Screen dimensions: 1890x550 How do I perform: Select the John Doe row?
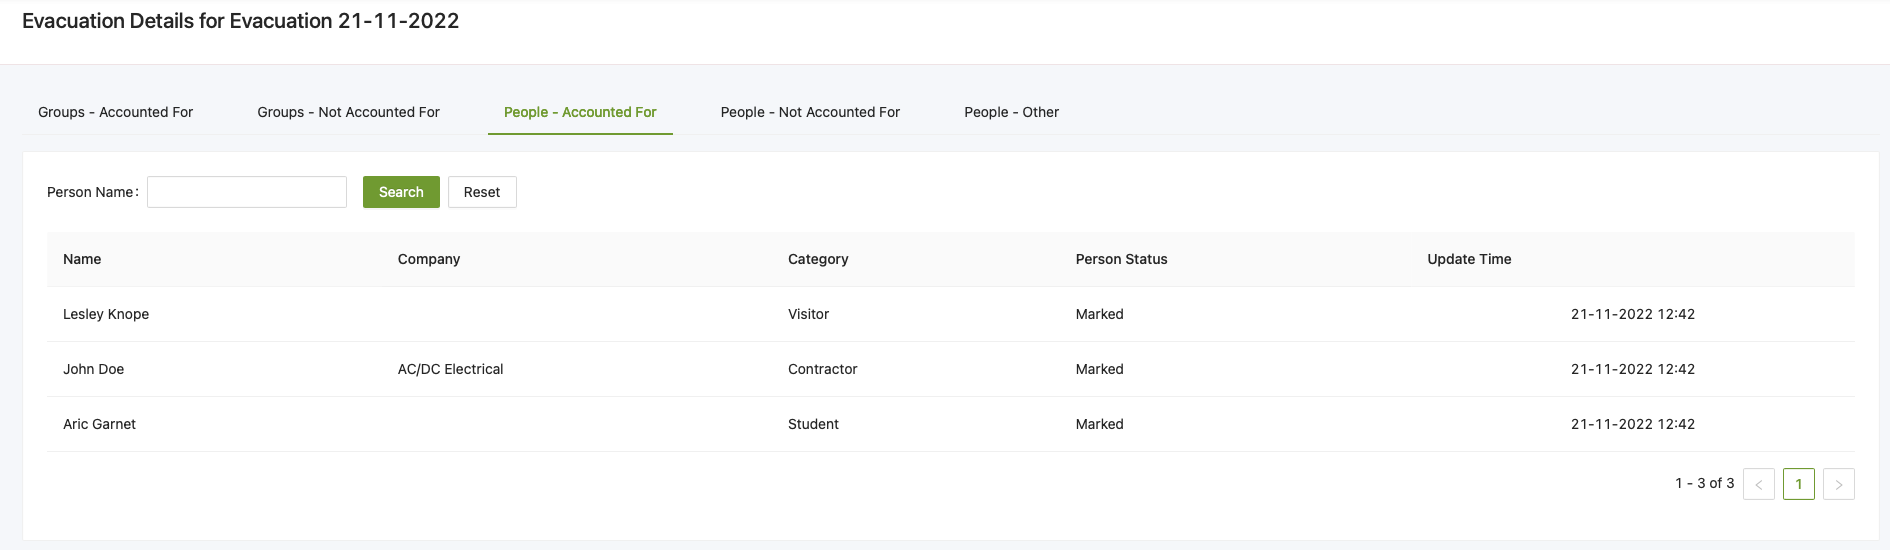(94, 369)
